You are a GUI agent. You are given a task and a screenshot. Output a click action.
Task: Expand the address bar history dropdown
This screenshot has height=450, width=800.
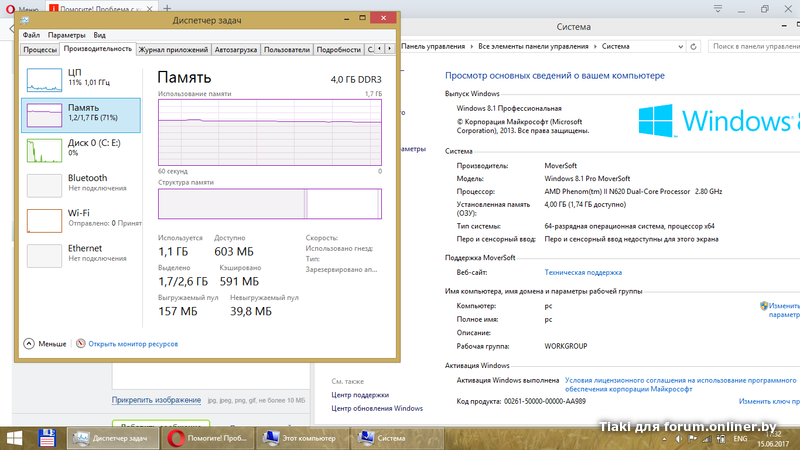pos(680,46)
